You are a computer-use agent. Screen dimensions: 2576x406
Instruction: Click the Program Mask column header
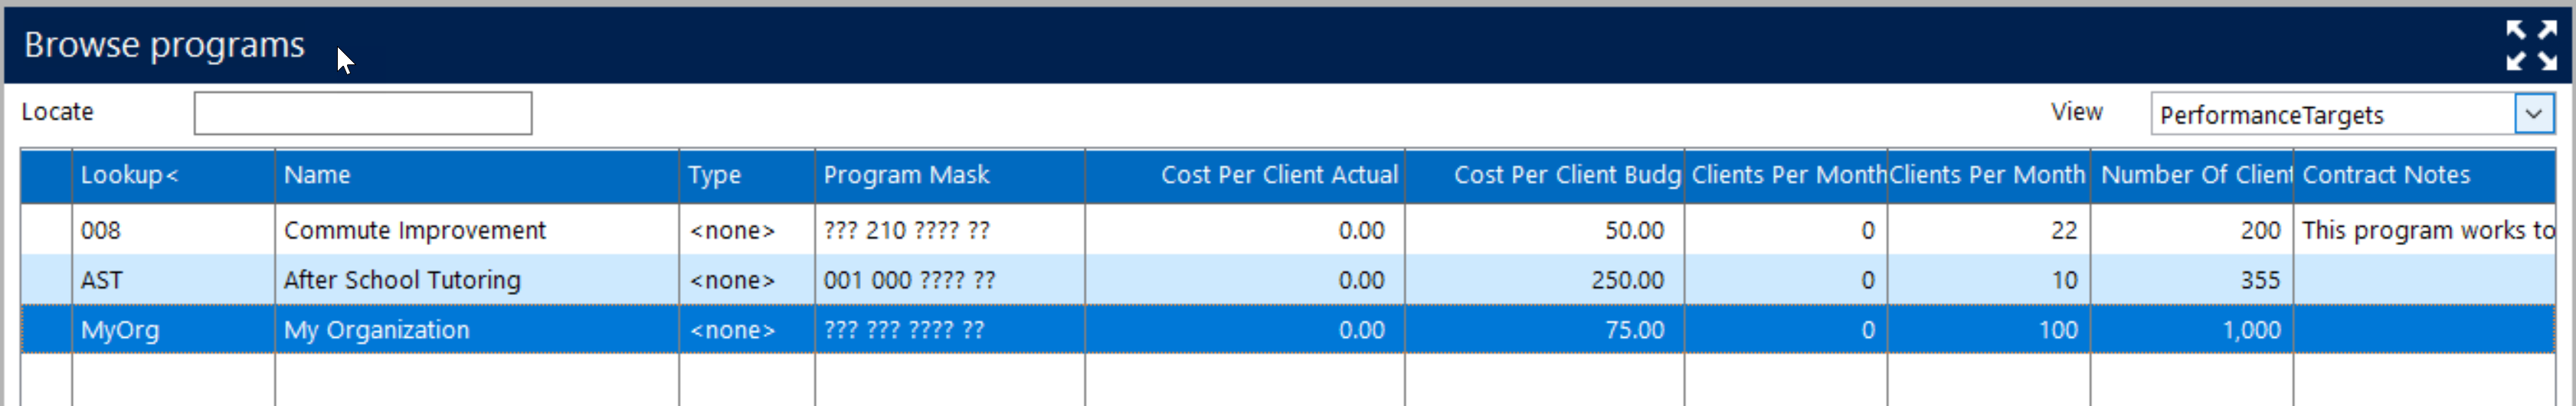click(x=948, y=175)
